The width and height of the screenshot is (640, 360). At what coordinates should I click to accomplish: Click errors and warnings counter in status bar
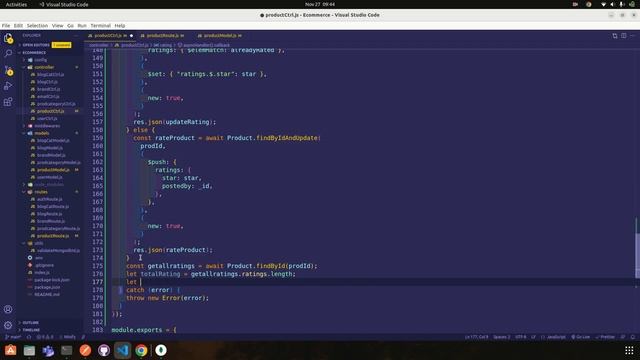(45, 337)
